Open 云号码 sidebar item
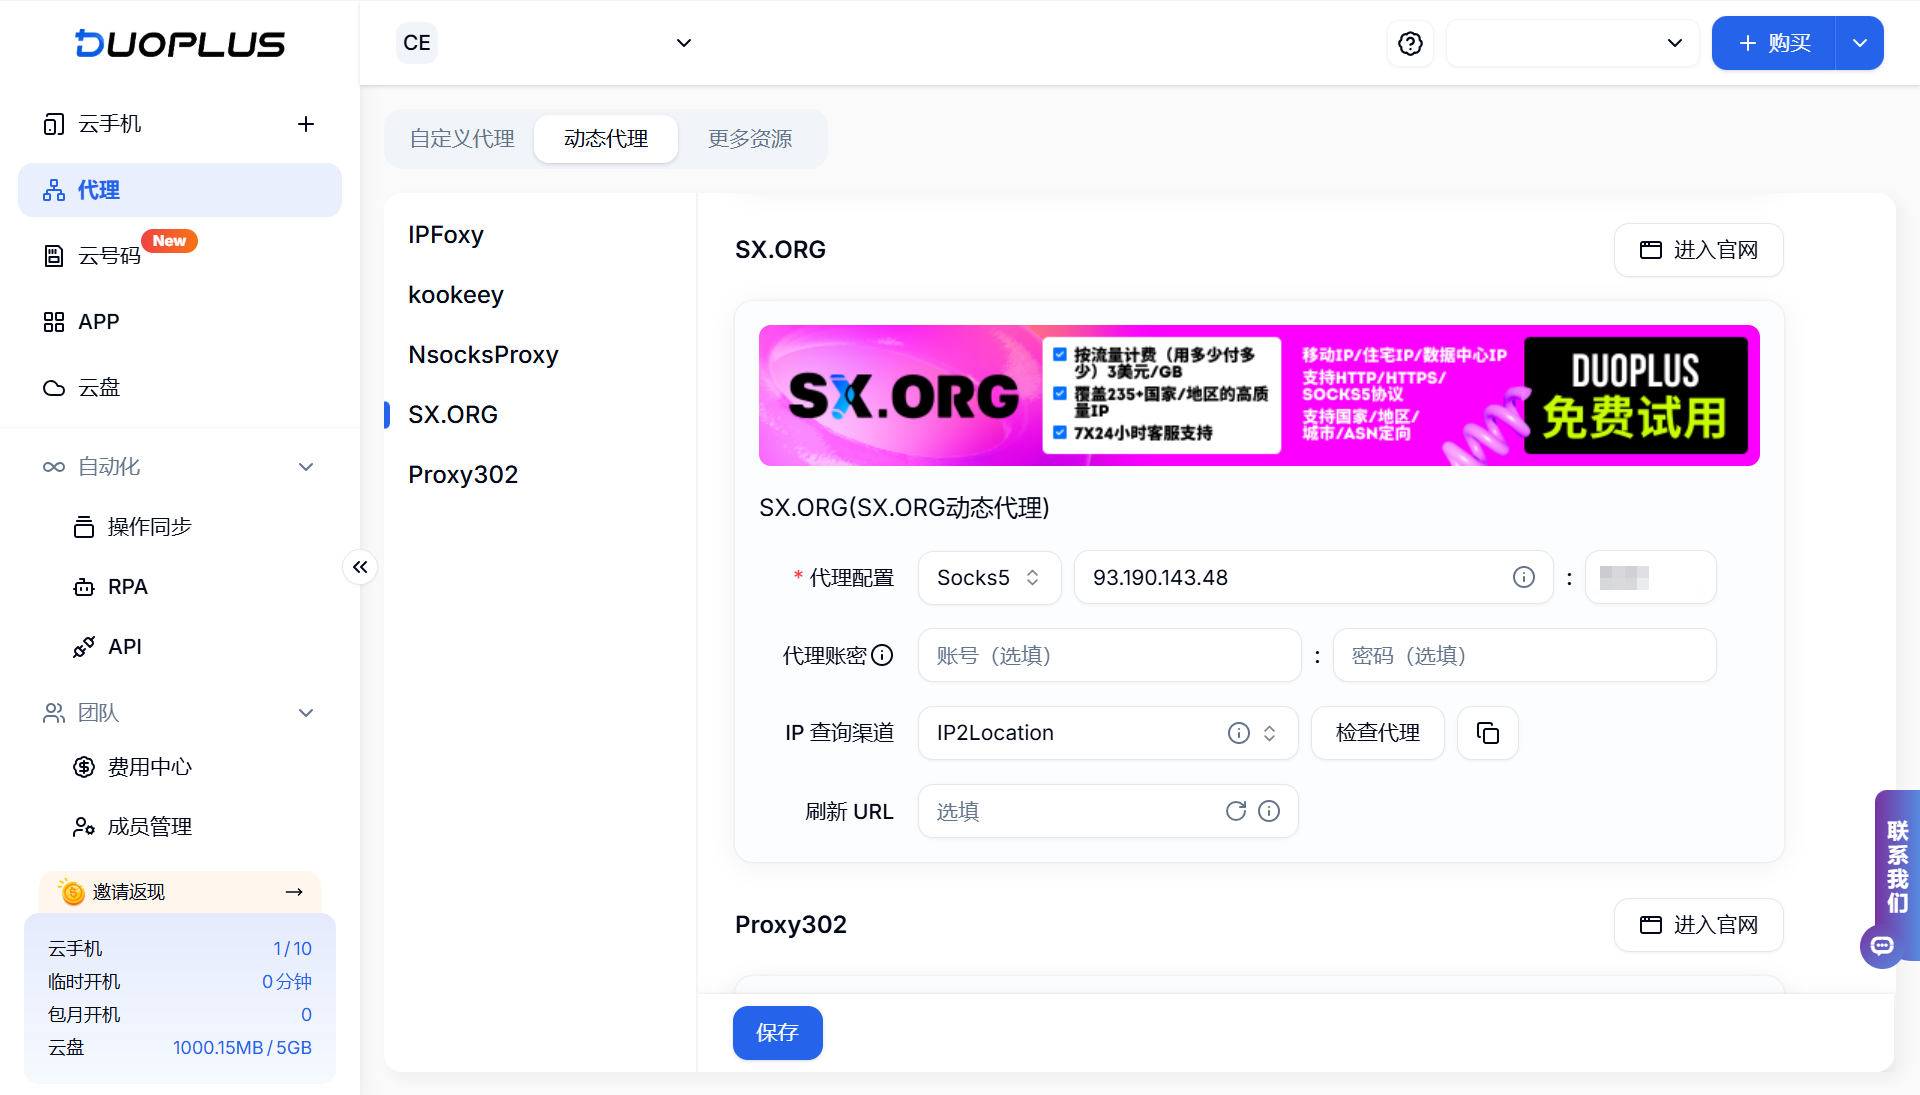 (110, 256)
